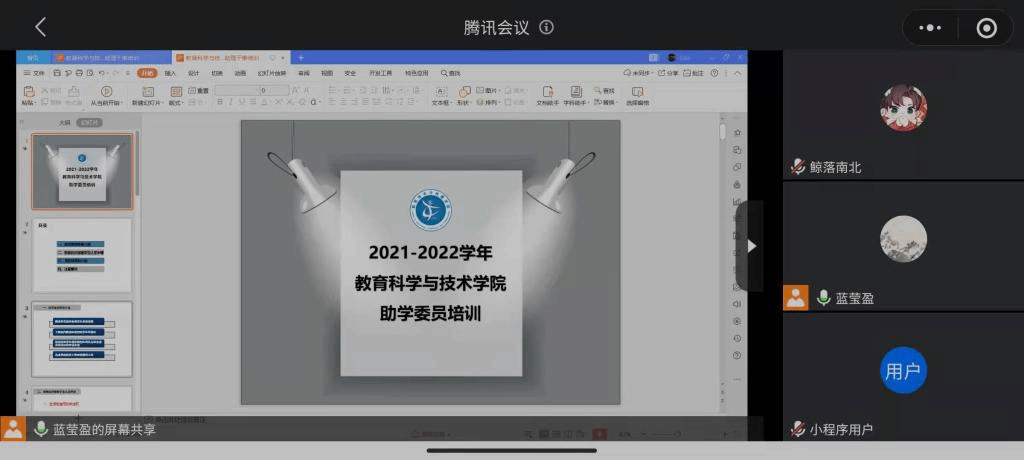
Task: Tap the back arrow in Tencent Meeting
Action: pyautogui.click(x=40, y=28)
